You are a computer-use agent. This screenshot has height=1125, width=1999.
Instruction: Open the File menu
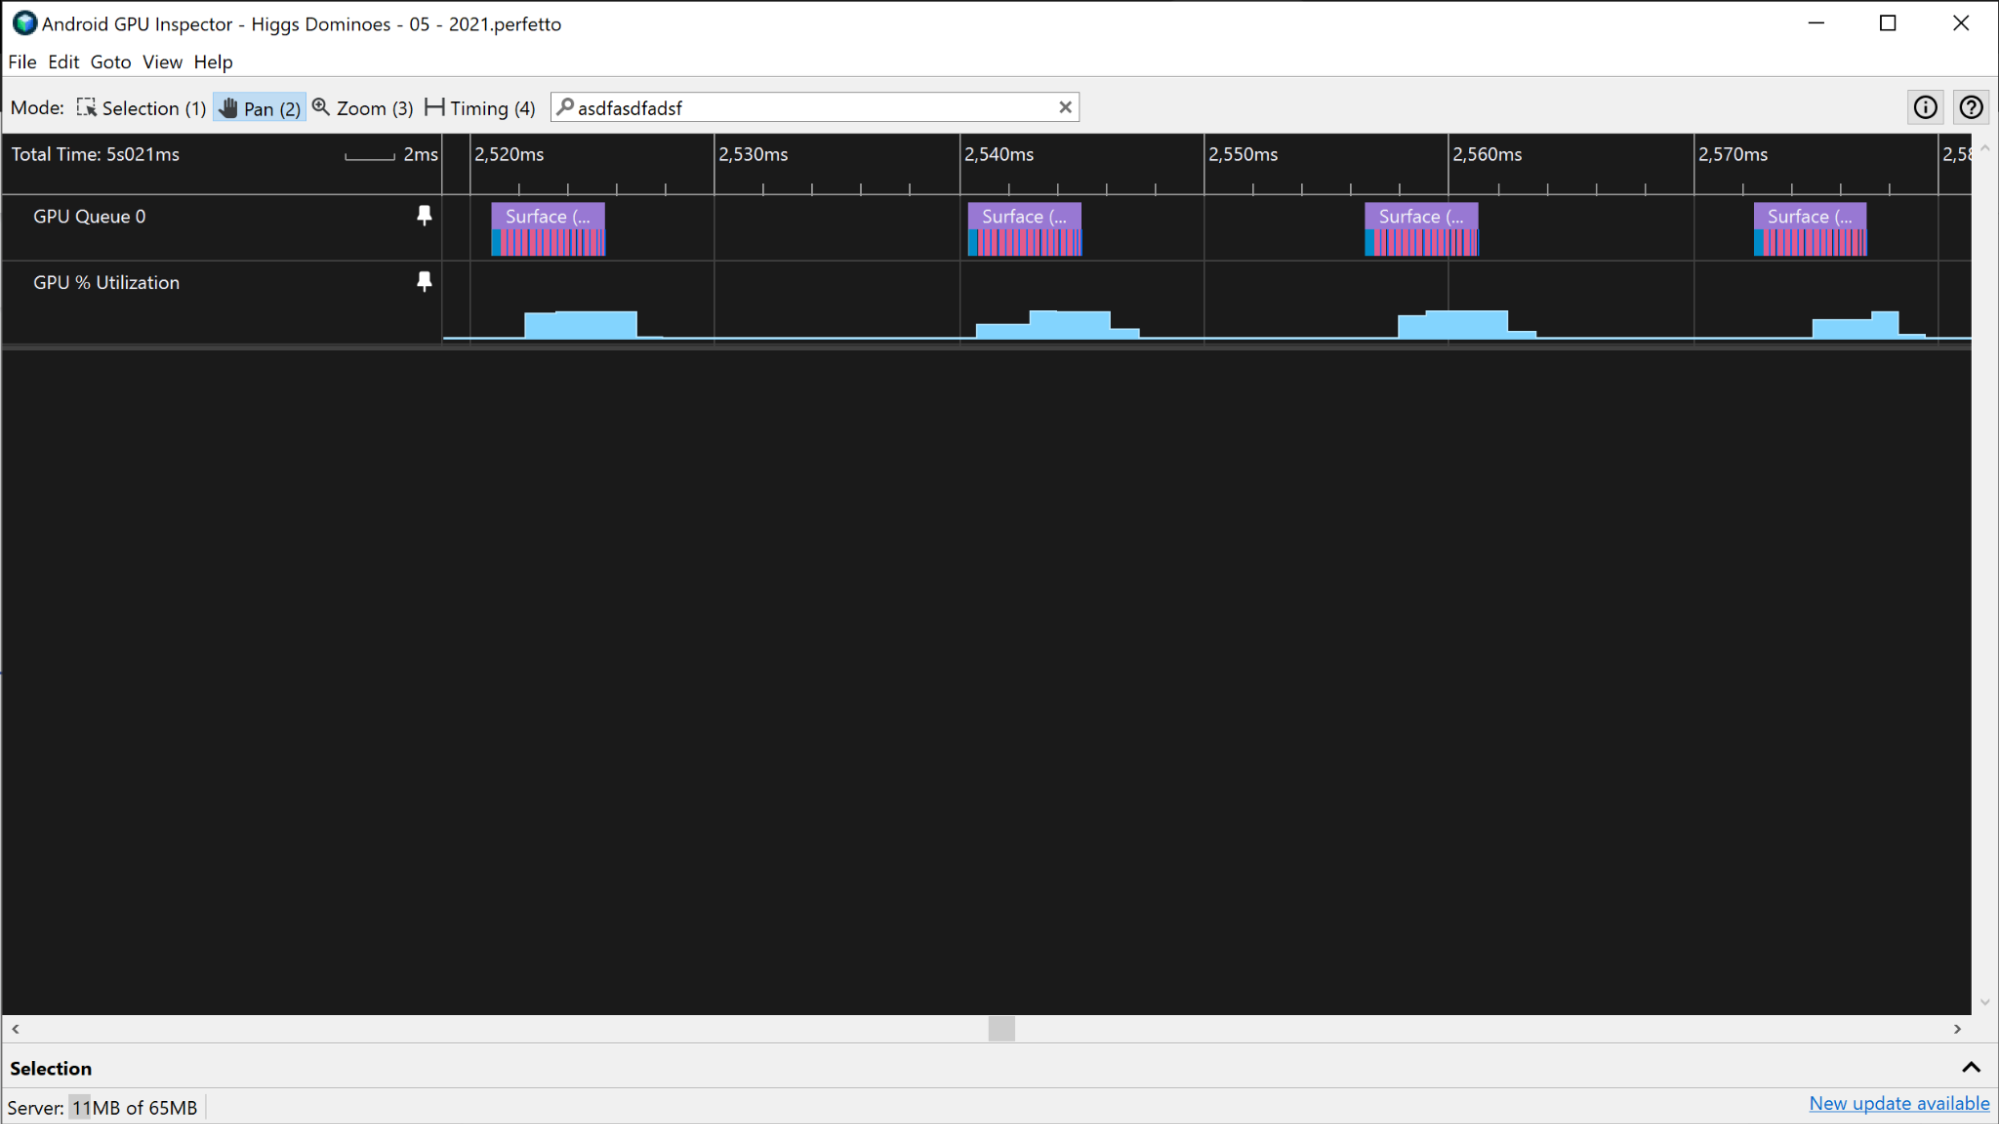22,62
